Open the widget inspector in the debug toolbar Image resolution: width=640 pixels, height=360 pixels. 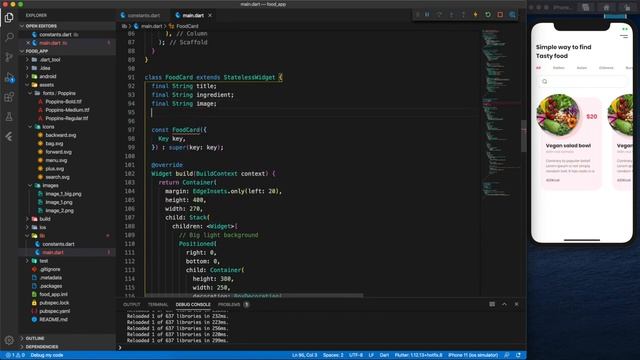(x=512, y=15)
